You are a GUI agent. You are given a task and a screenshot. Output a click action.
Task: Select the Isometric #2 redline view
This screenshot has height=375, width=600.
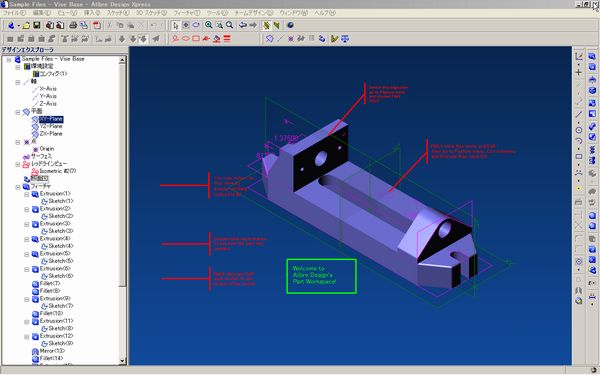click(58, 171)
